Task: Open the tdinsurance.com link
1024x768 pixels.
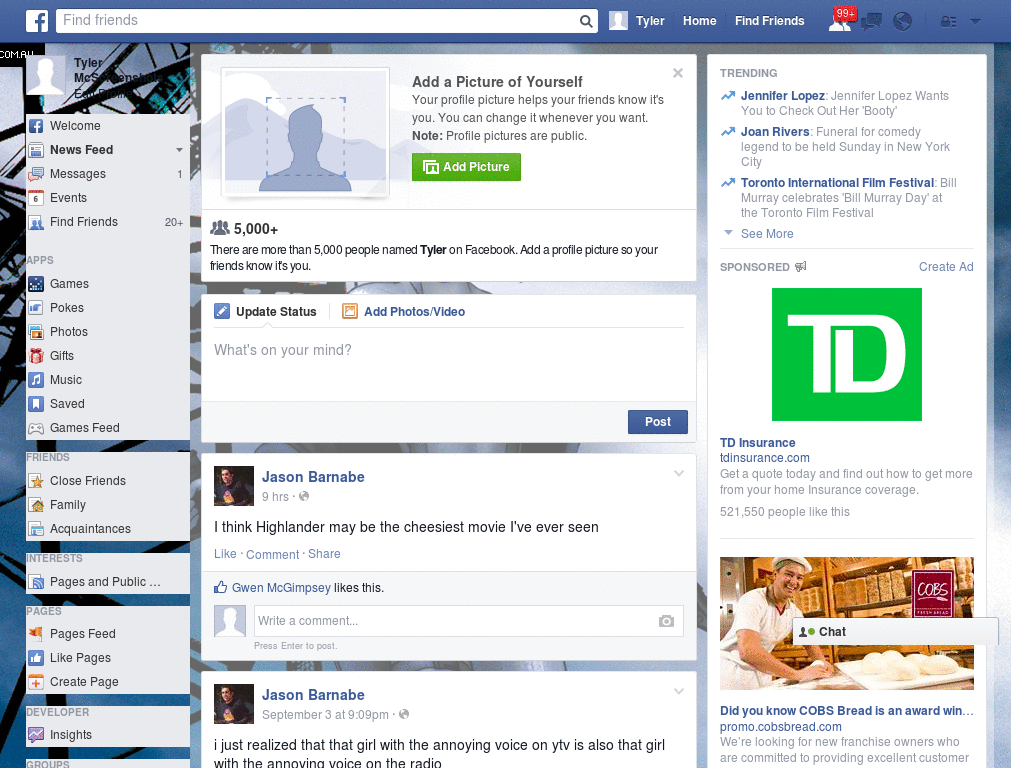Action: tap(765, 458)
